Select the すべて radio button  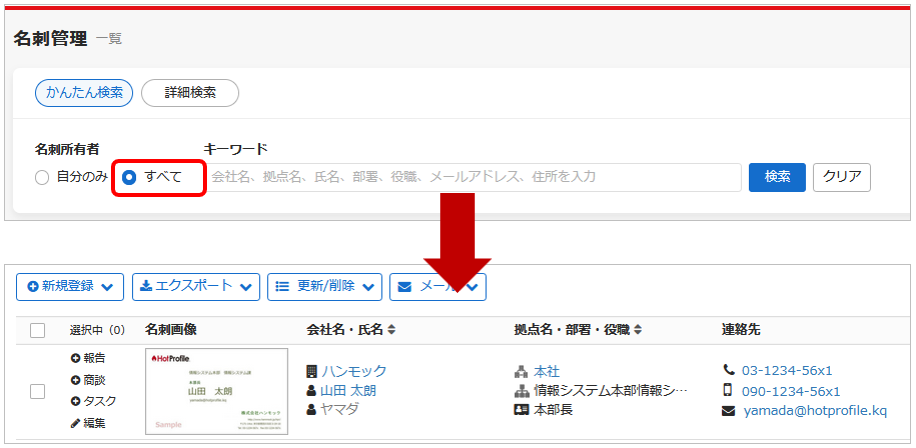pyautogui.click(x=129, y=177)
